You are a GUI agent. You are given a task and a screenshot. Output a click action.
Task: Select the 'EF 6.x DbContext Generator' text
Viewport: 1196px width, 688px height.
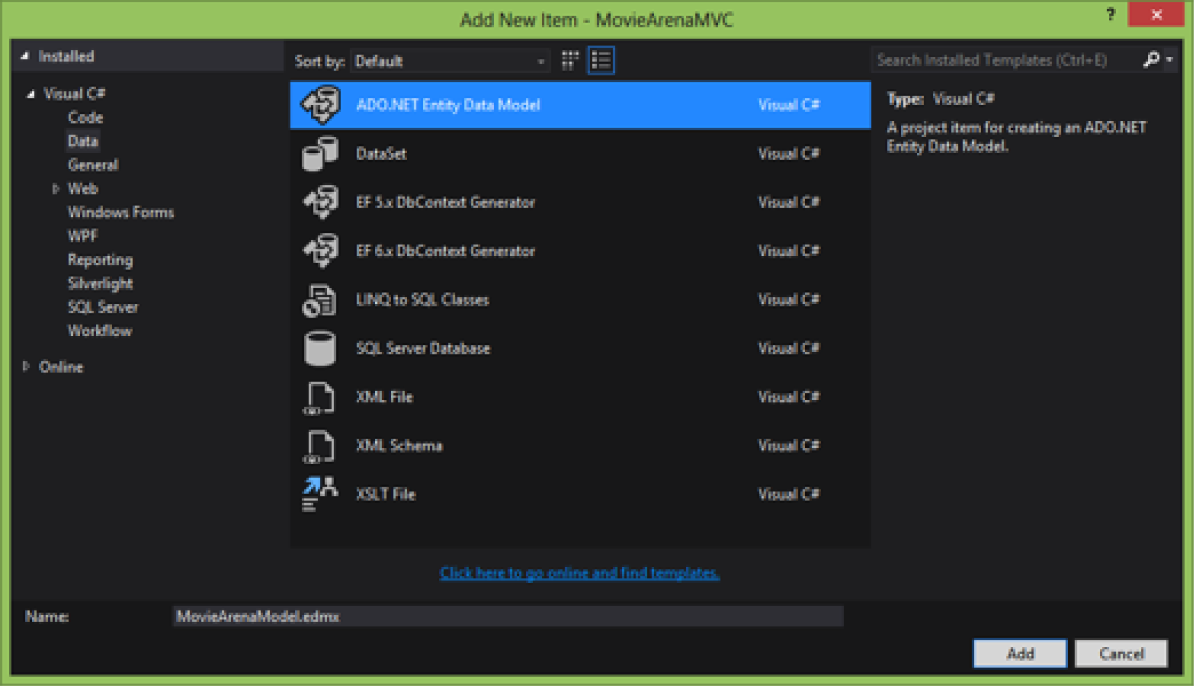pos(445,251)
